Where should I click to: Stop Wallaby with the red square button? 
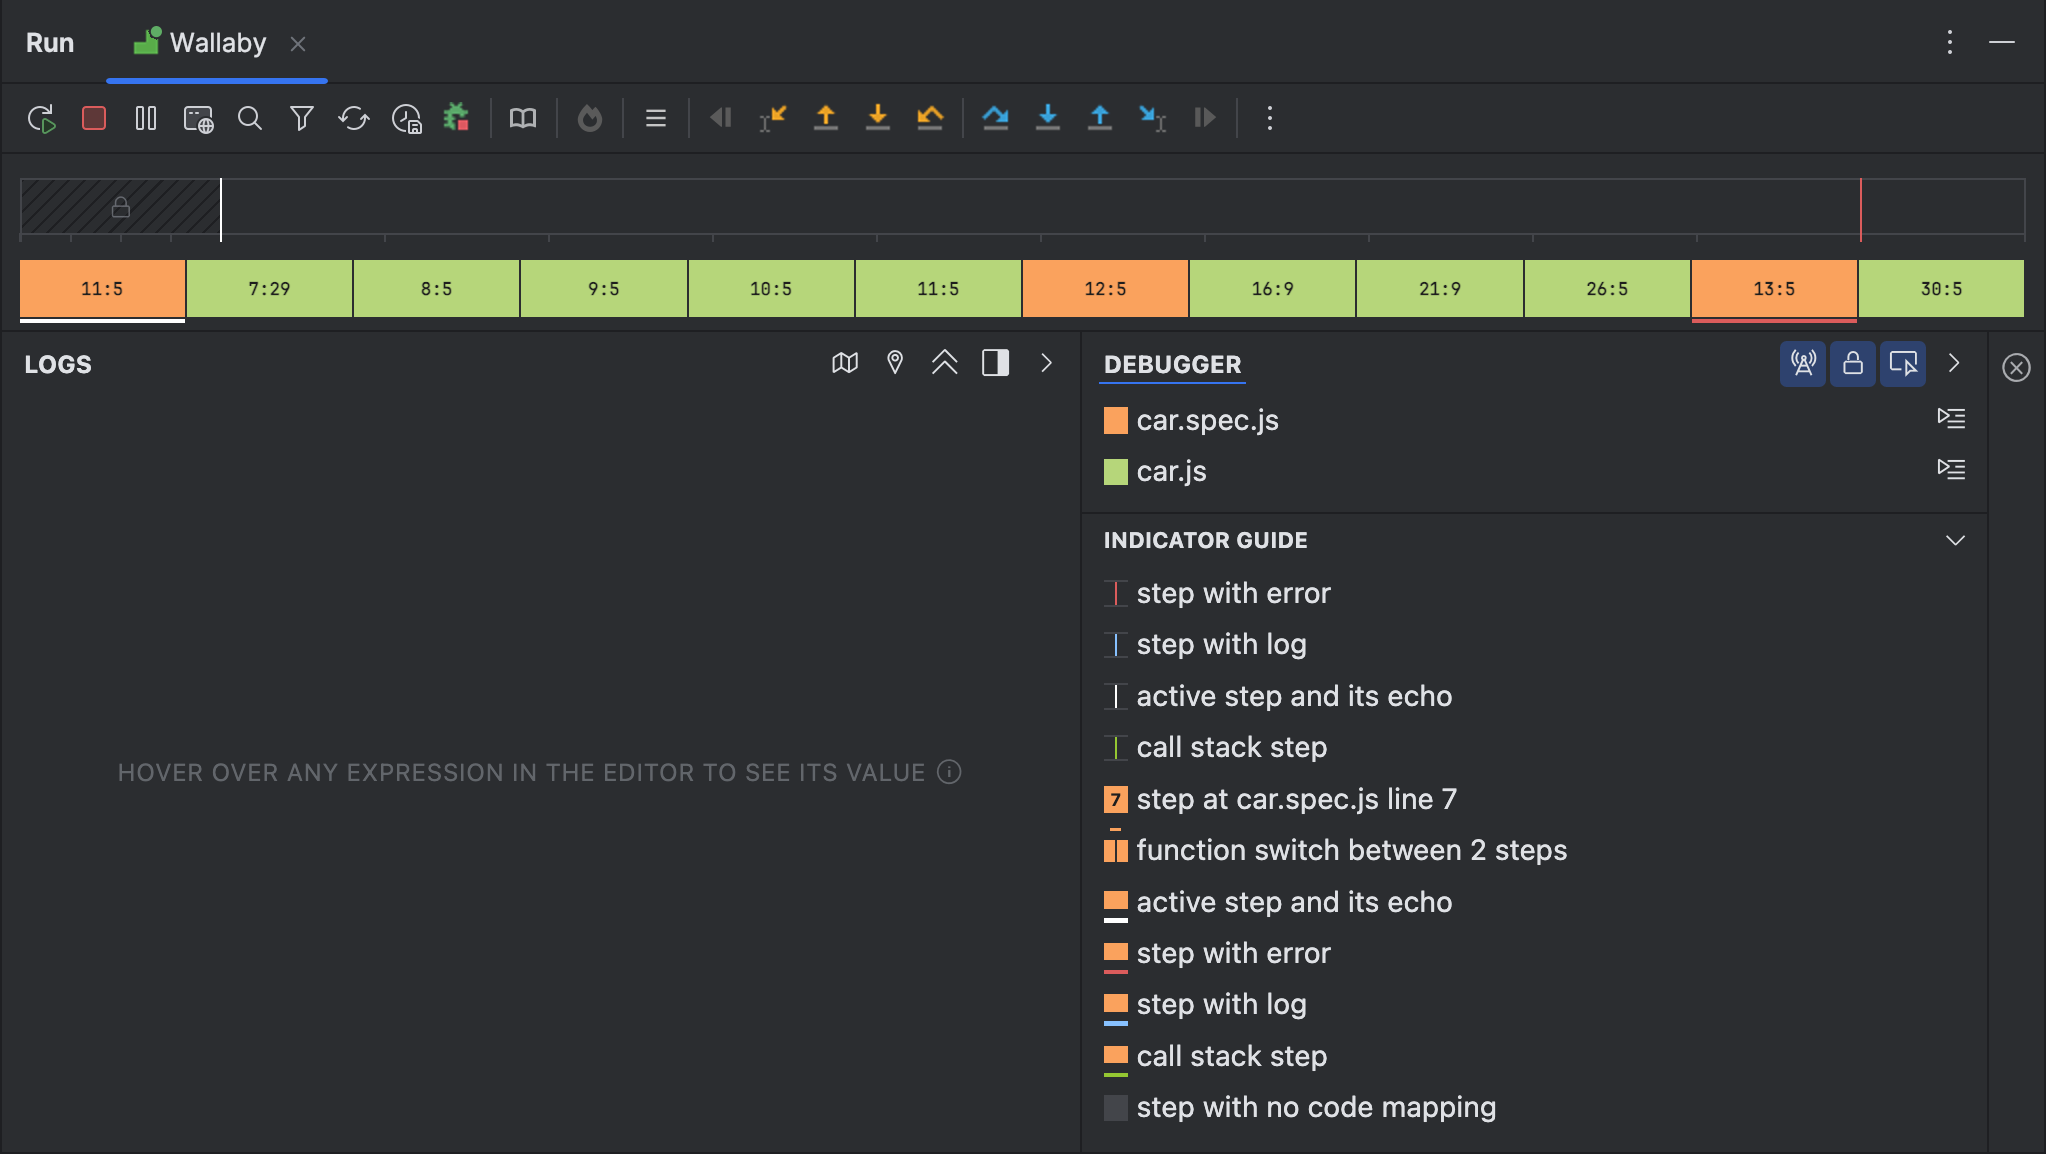[x=94, y=118]
